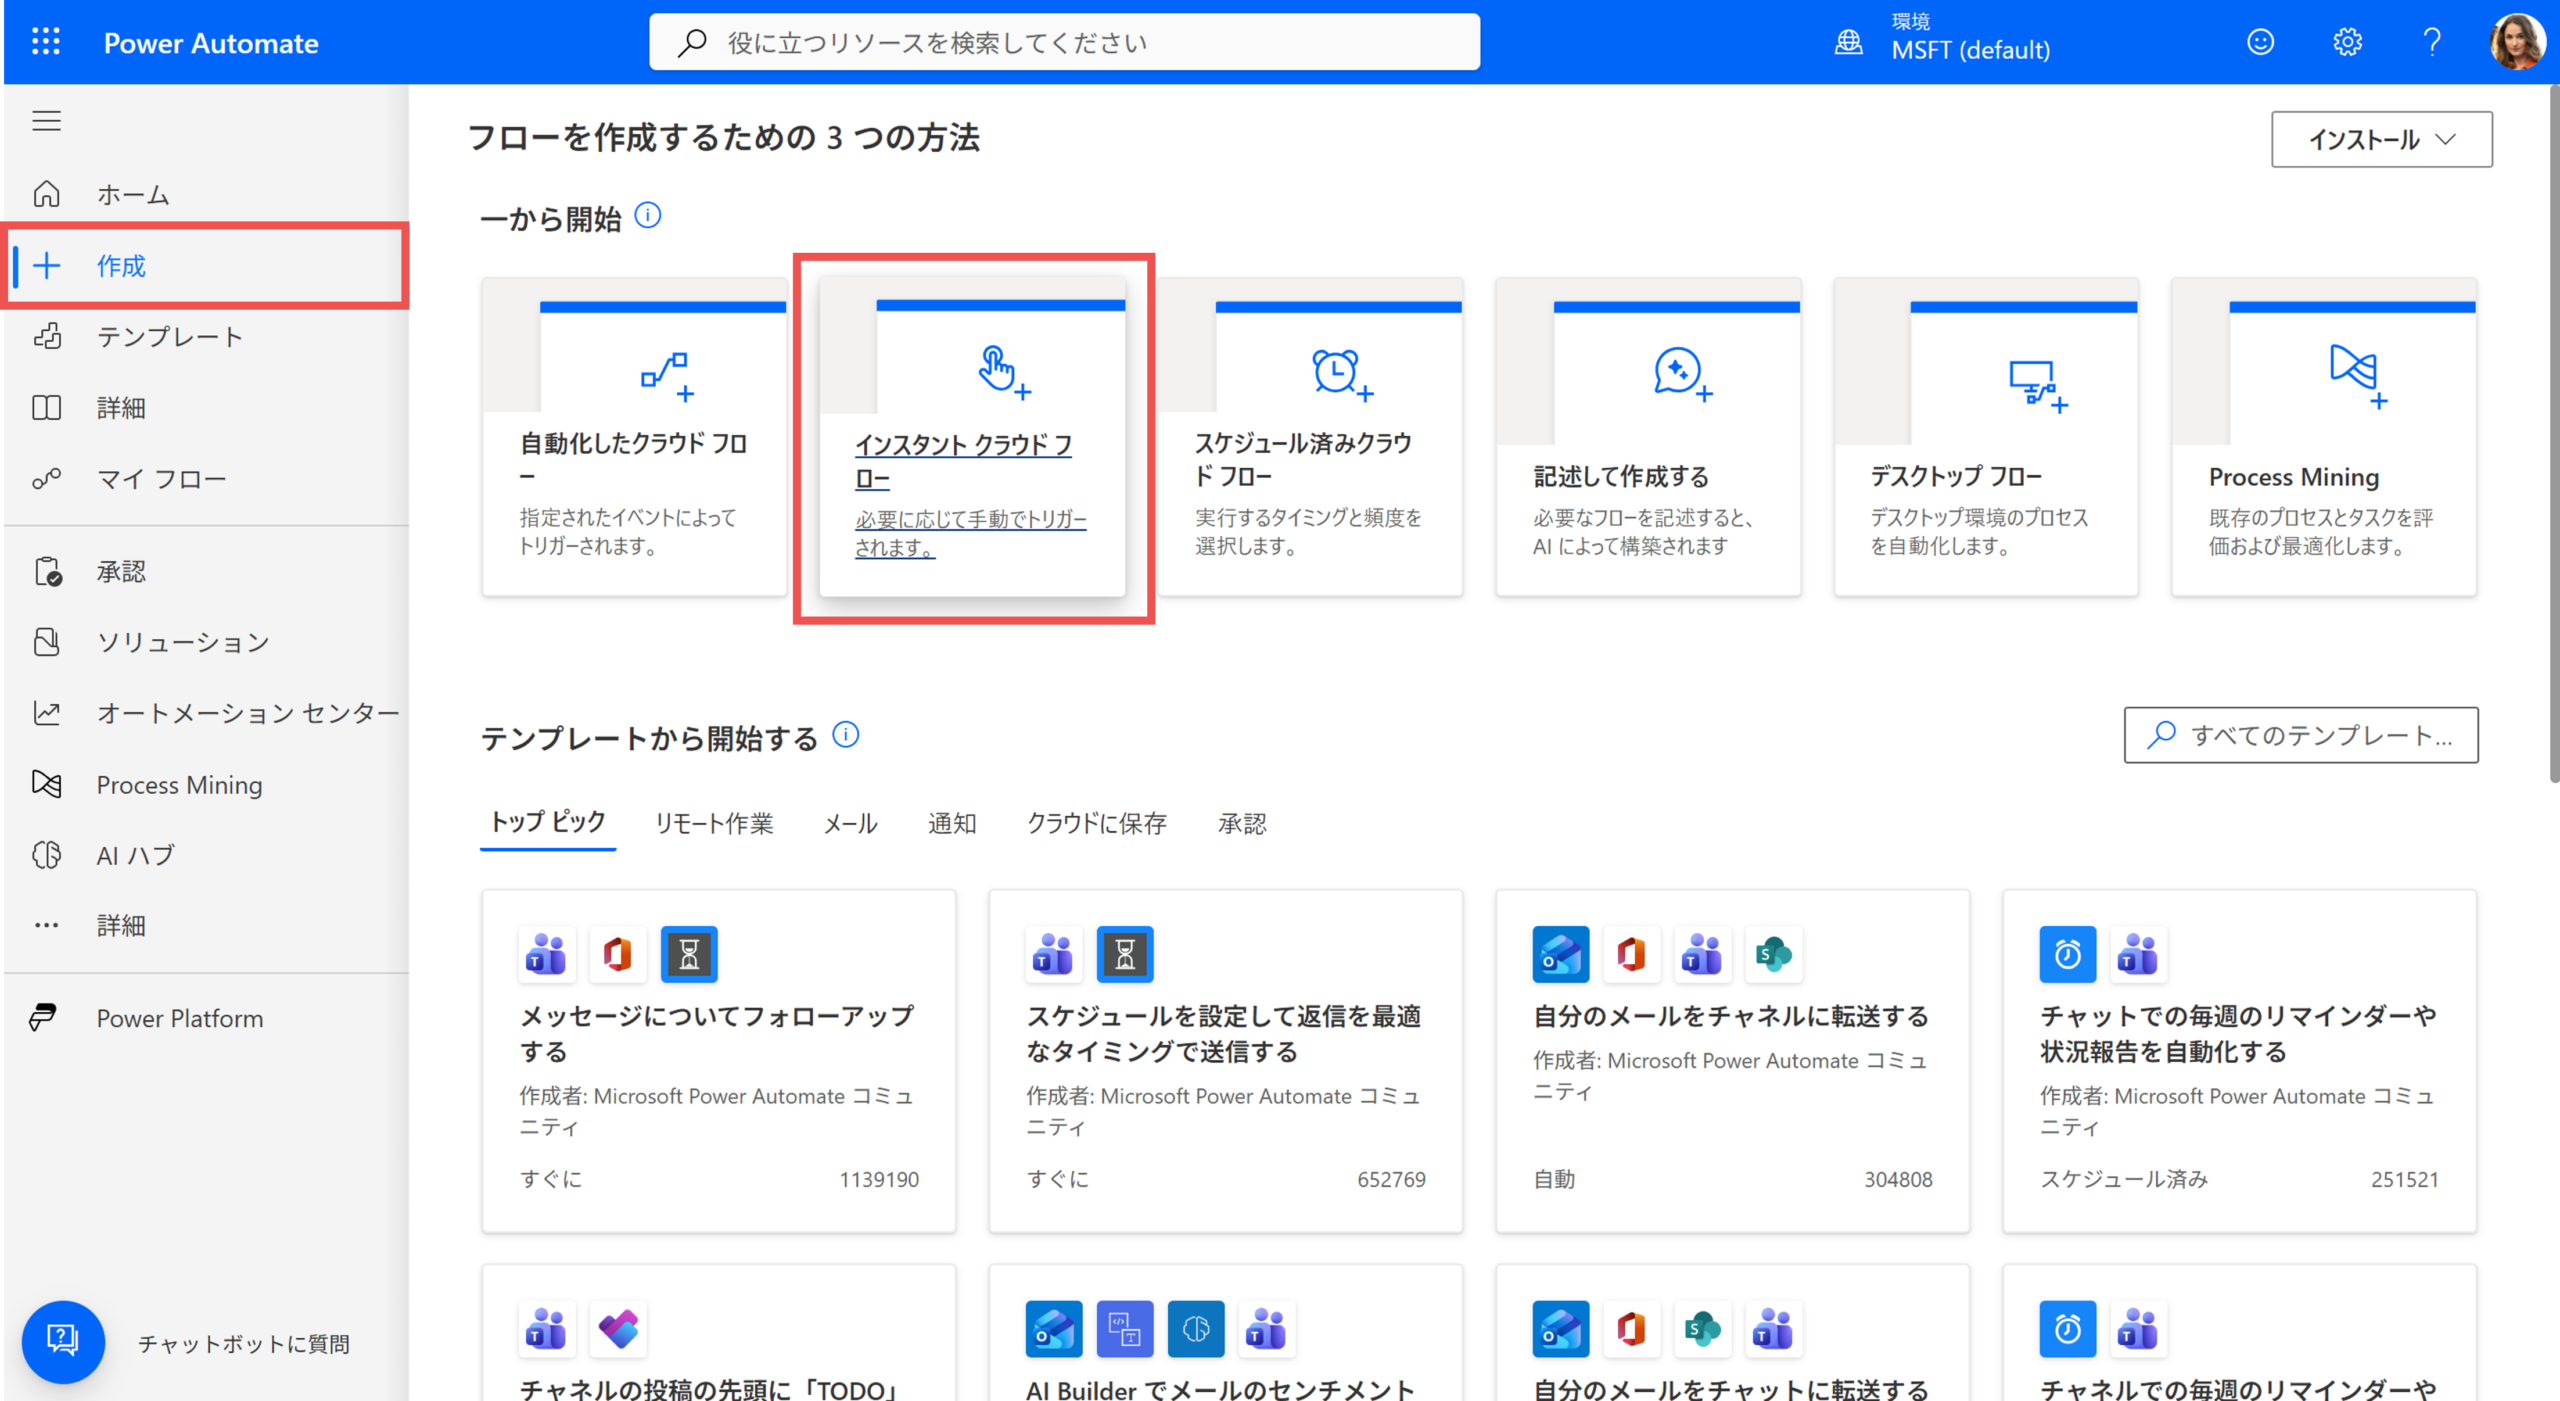The image size is (2560, 1401).
Task: Open the settings gear icon
Action: tap(2346, 42)
